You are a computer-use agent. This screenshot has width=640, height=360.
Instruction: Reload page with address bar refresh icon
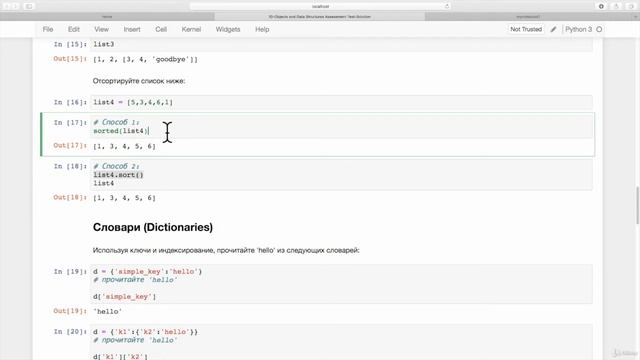pyautogui.click(x=447, y=6)
